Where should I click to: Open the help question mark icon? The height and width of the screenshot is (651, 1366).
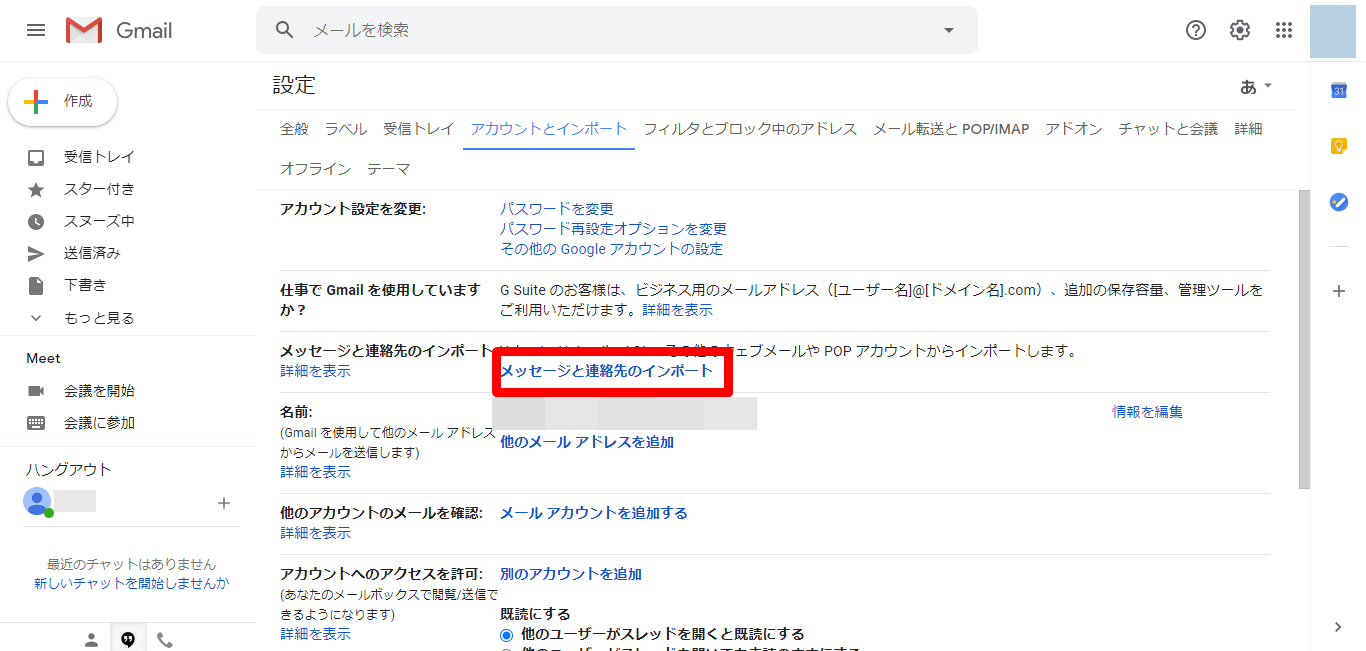(x=1196, y=30)
